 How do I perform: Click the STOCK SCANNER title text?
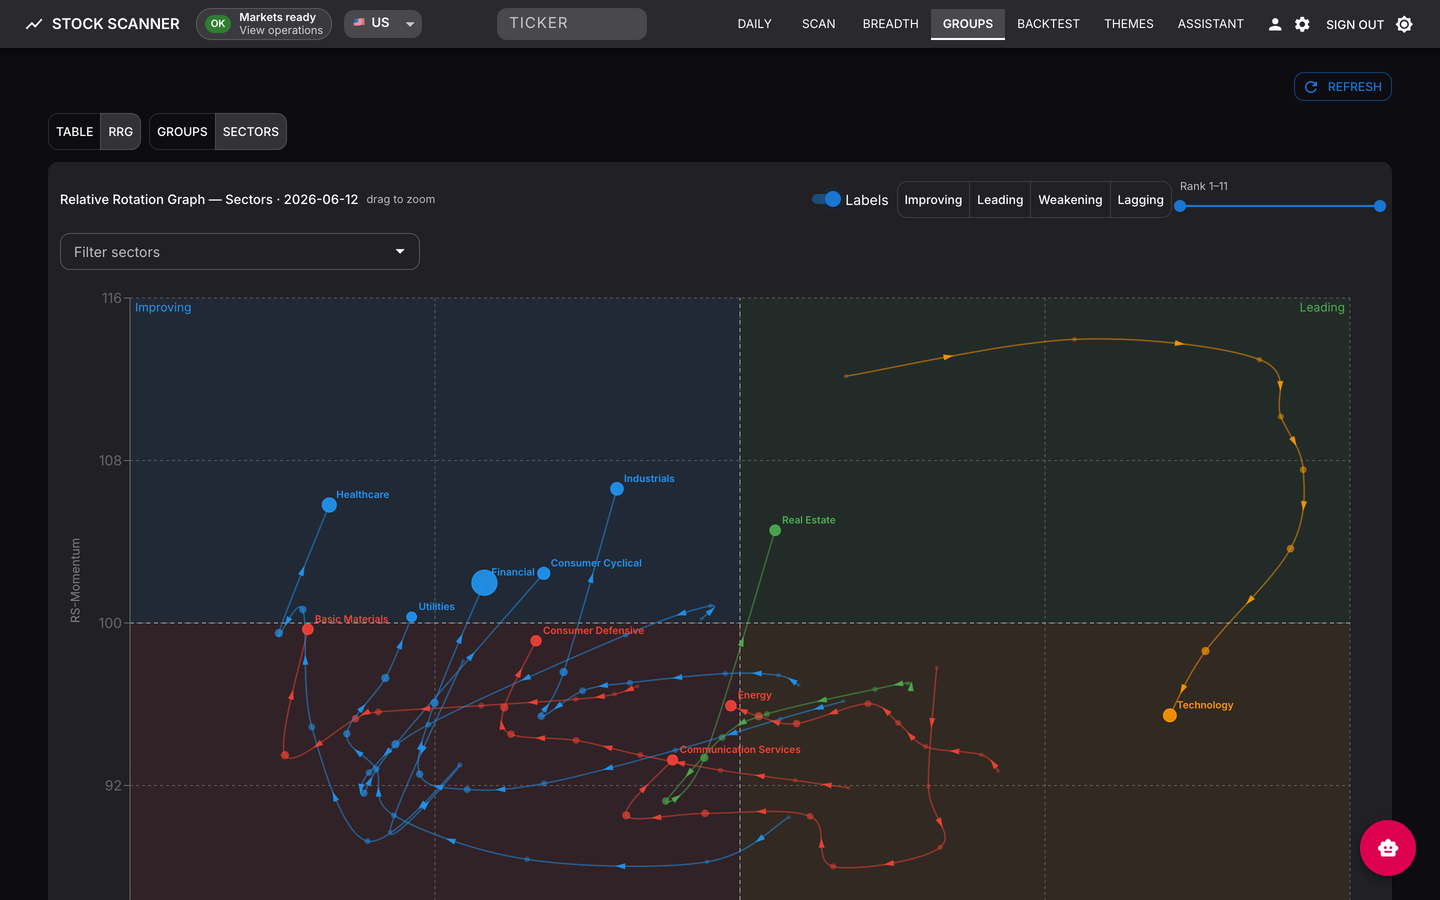116,24
